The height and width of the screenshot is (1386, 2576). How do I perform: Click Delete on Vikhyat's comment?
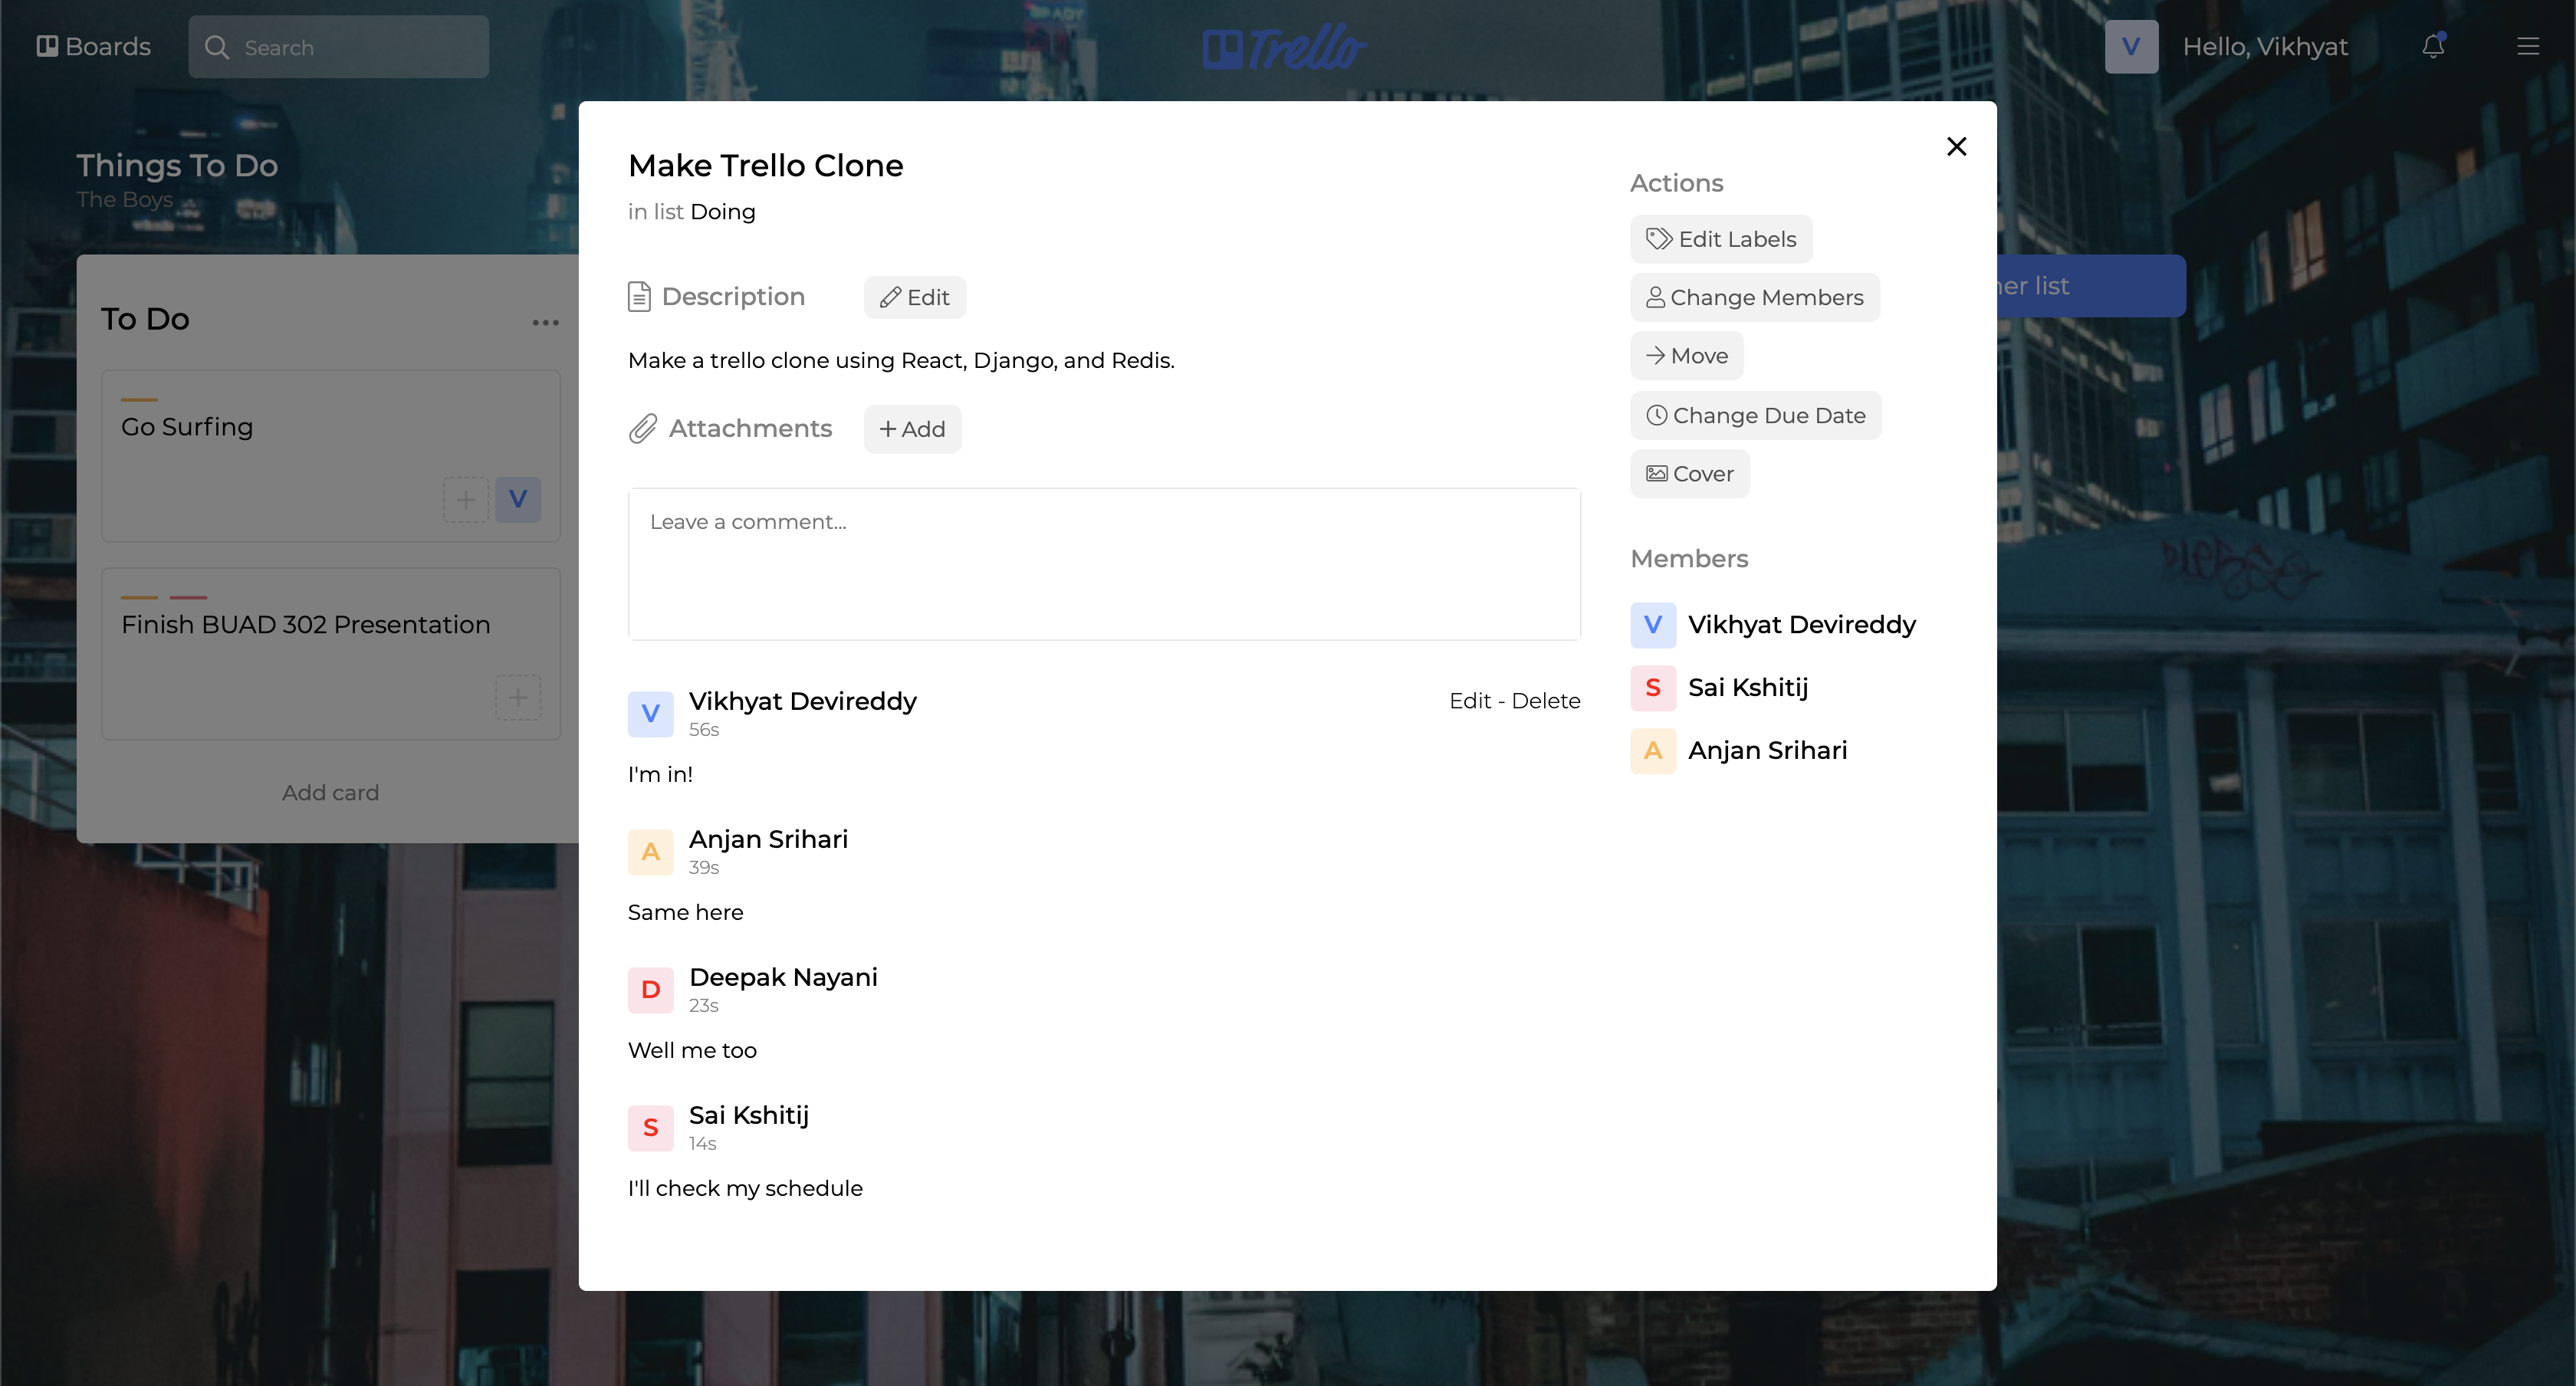click(x=1545, y=700)
